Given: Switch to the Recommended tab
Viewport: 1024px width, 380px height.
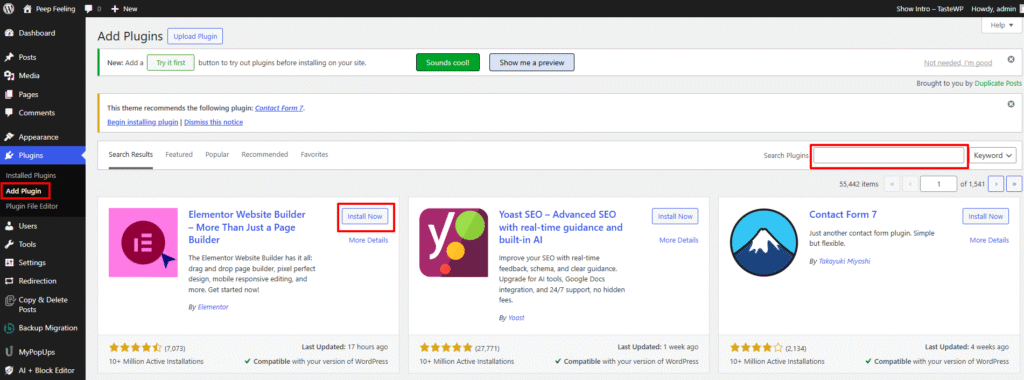Looking at the screenshot, I should click(x=264, y=155).
